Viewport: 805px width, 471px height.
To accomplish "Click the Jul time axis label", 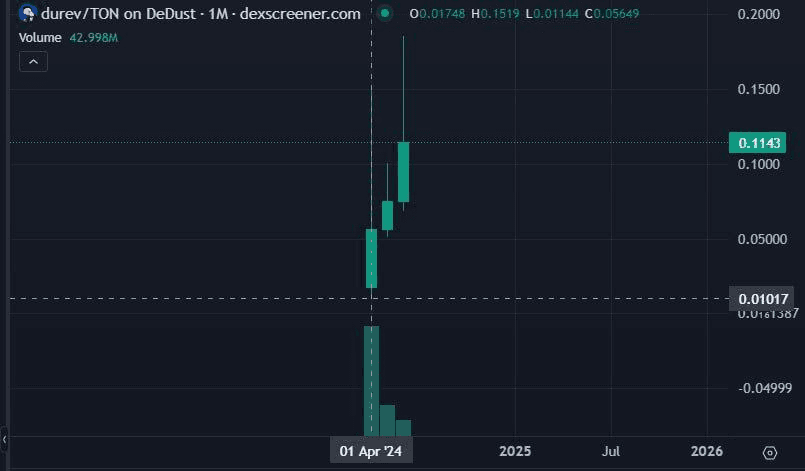I will pos(611,452).
